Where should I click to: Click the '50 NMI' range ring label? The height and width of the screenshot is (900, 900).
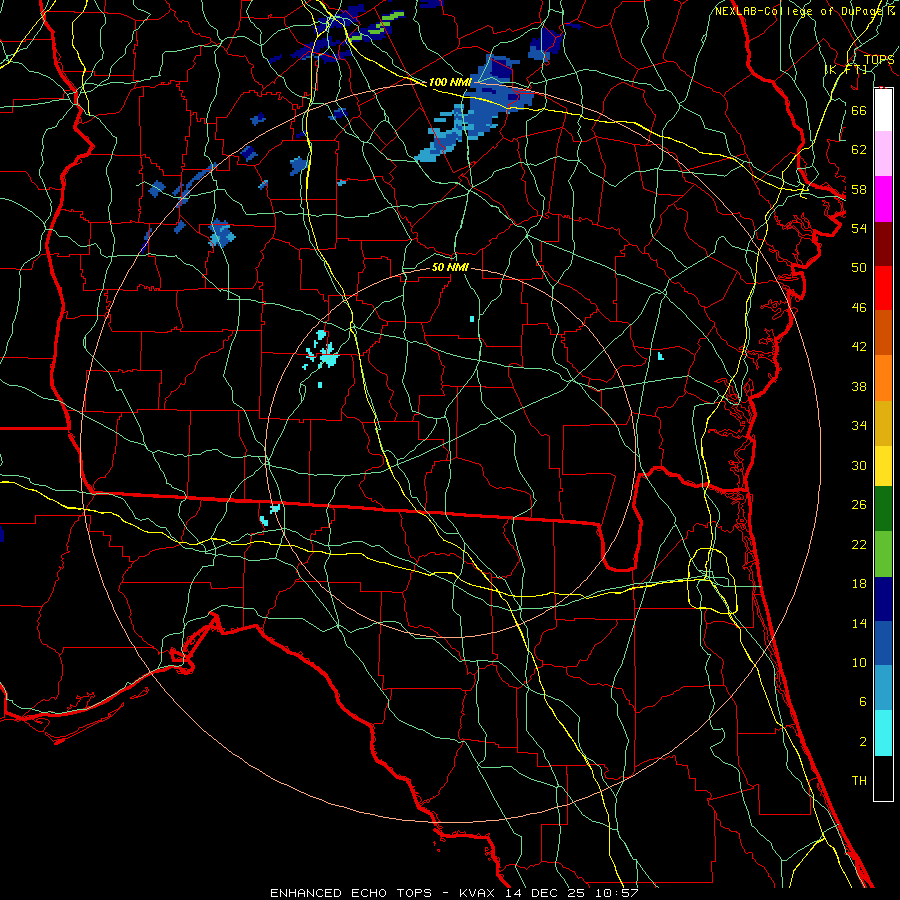tap(450, 267)
